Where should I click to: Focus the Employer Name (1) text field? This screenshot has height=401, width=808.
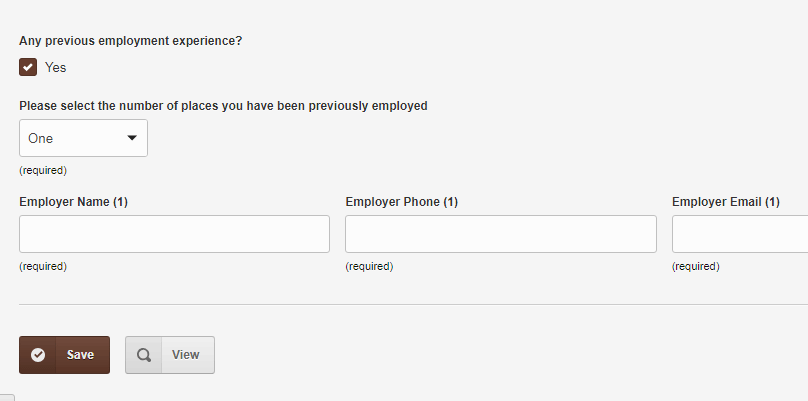tap(174, 234)
